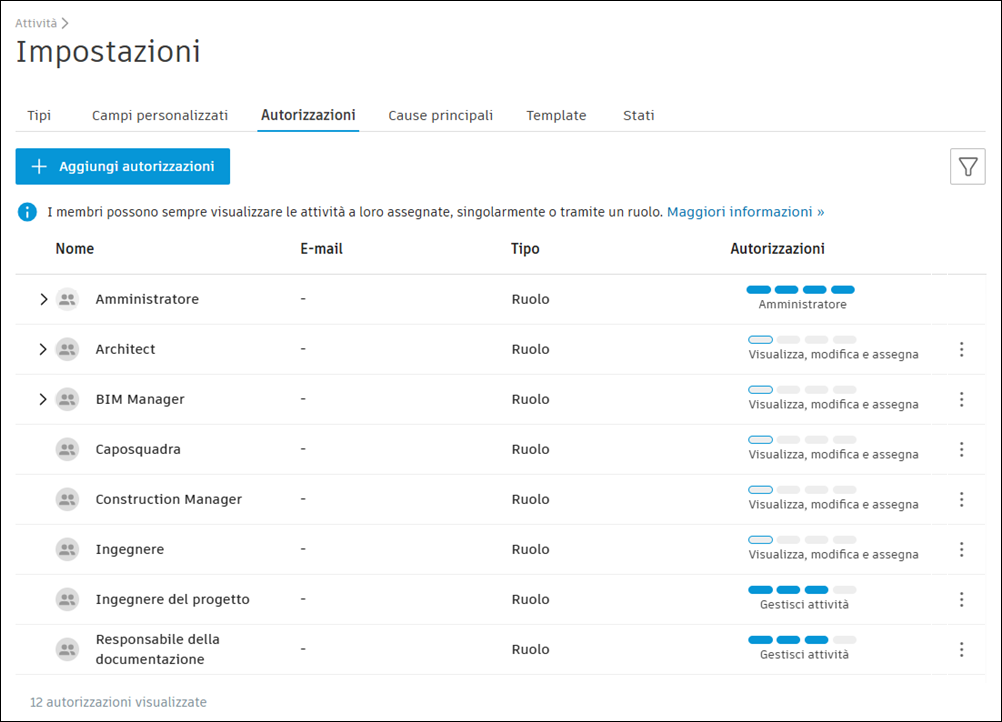Toggle the third permission segment for BIM Manager
Image resolution: width=1002 pixels, height=722 pixels.
(x=816, y=389)
